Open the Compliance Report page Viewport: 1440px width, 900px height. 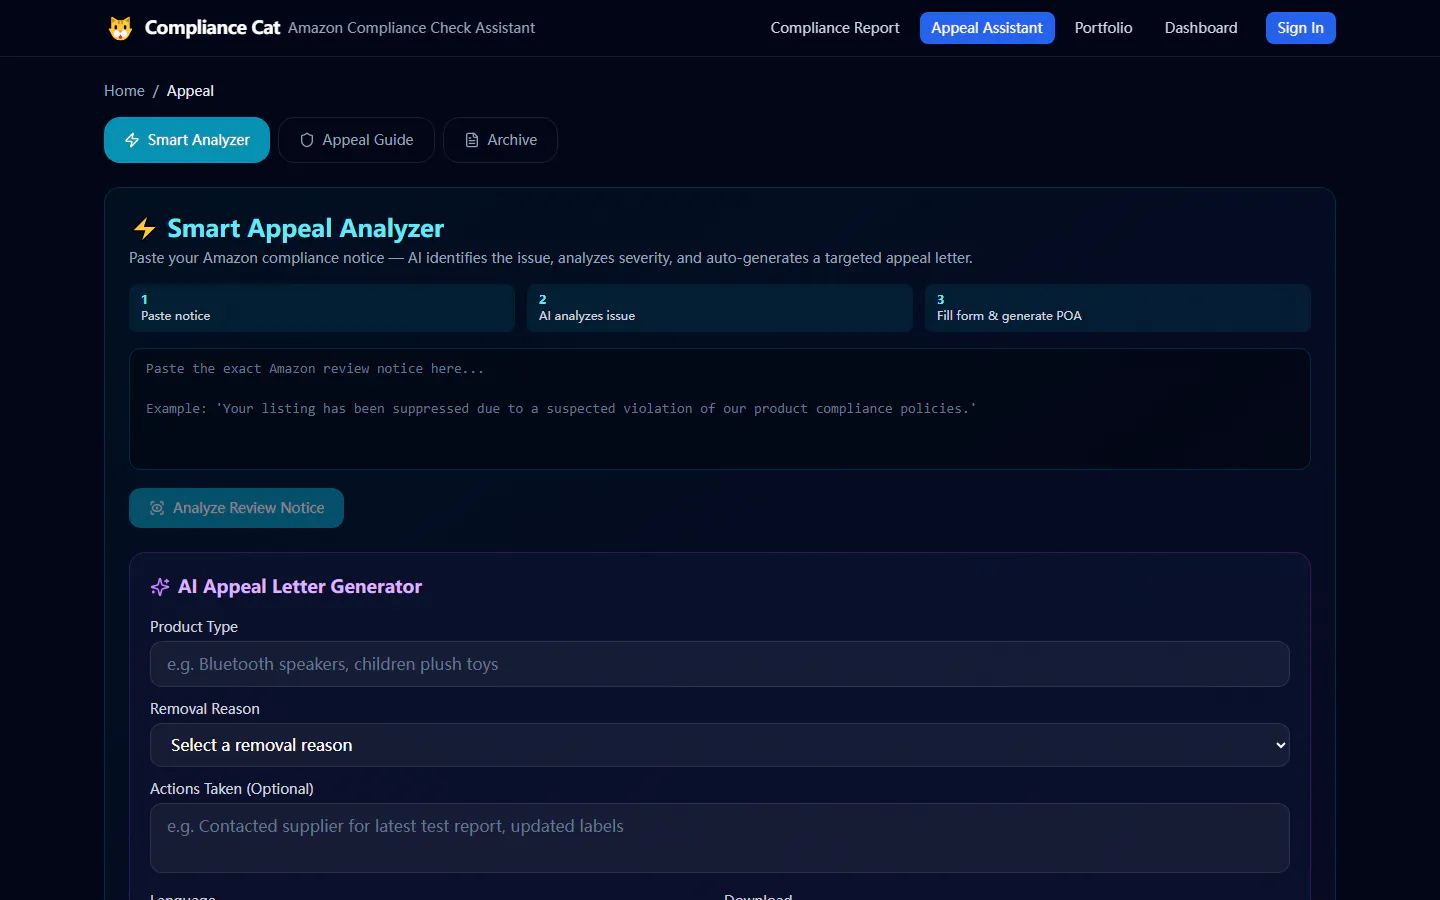click(x=835, y=28)
